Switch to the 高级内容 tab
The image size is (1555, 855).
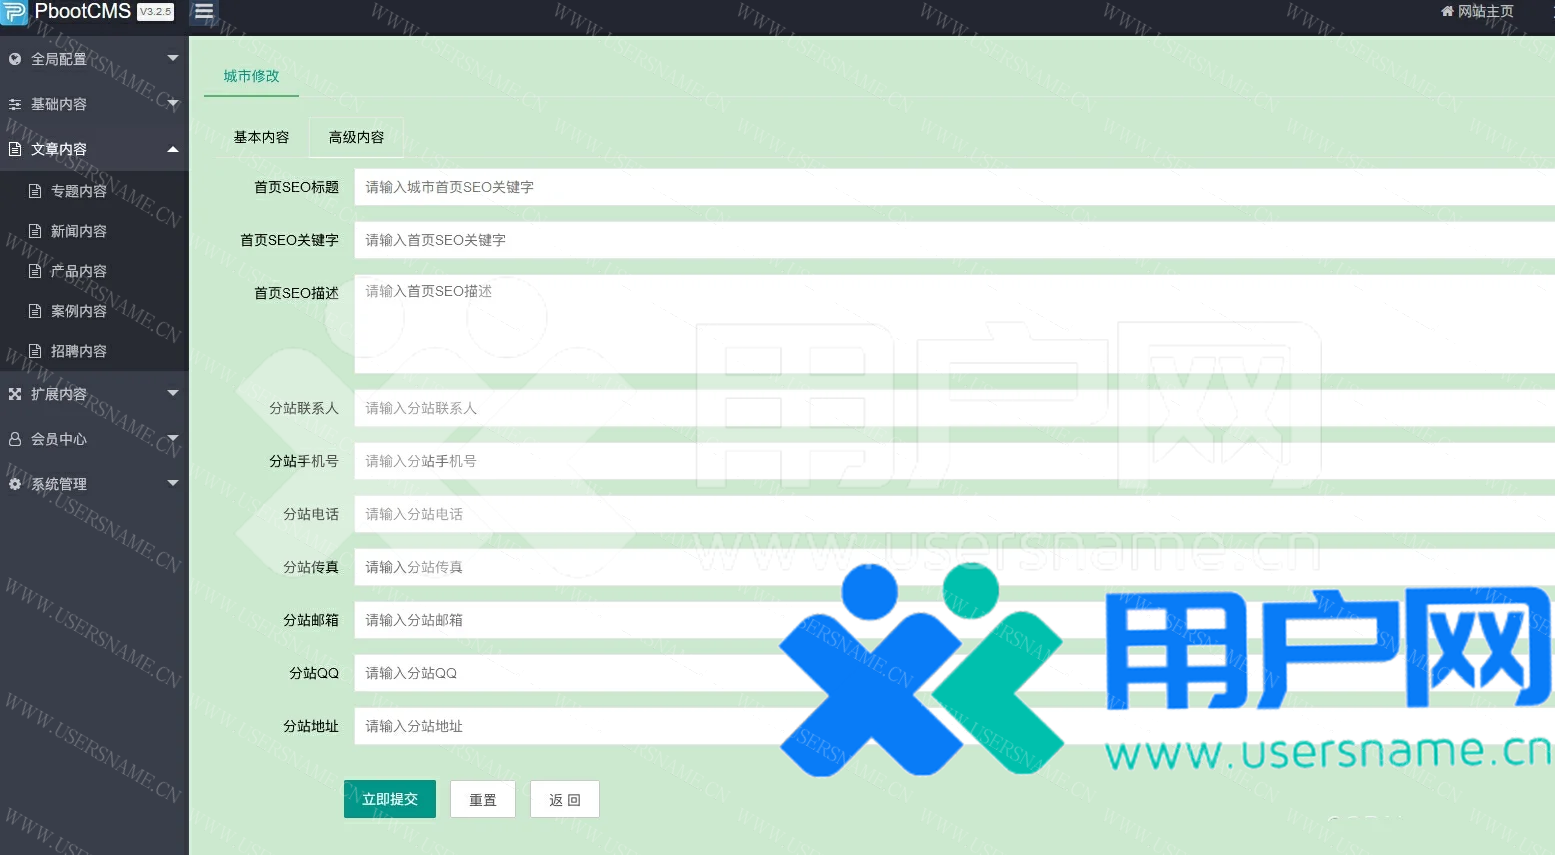tap(356, 137)
